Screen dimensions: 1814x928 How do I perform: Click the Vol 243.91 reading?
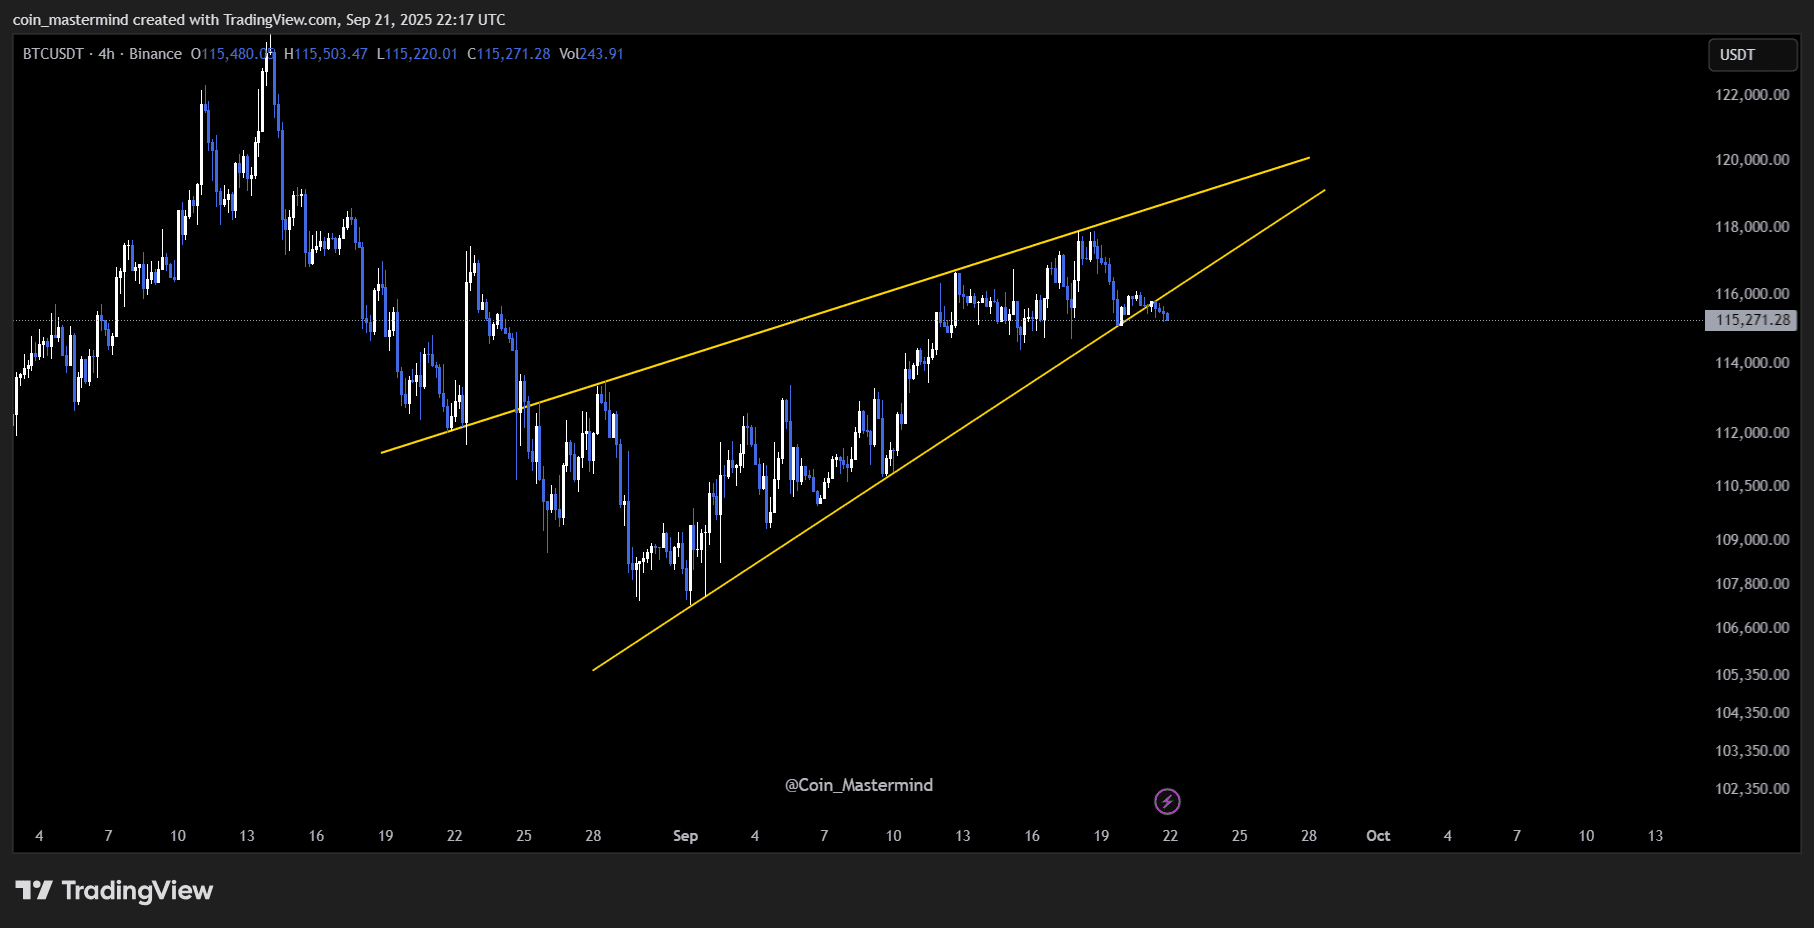tap(592, 54)
